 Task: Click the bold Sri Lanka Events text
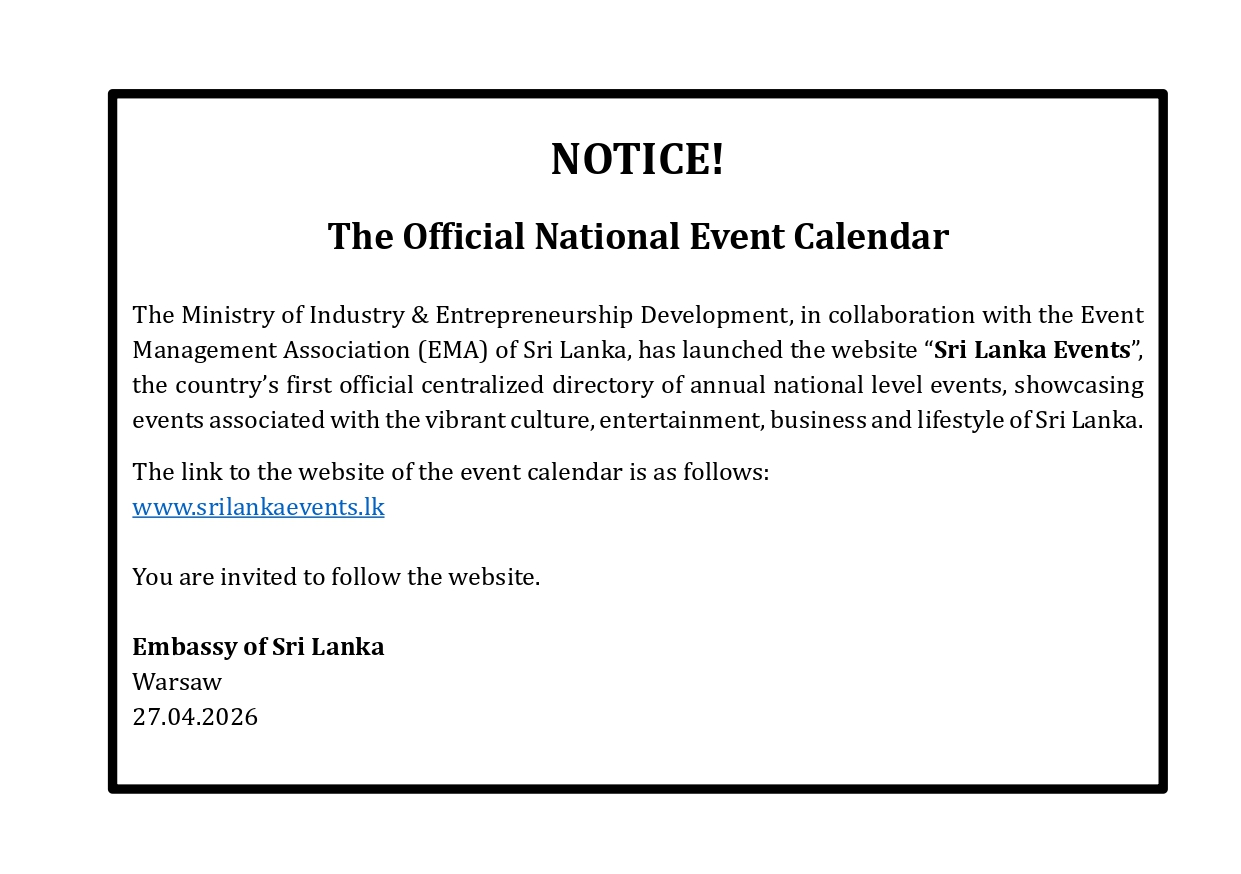pos(1031,350)
